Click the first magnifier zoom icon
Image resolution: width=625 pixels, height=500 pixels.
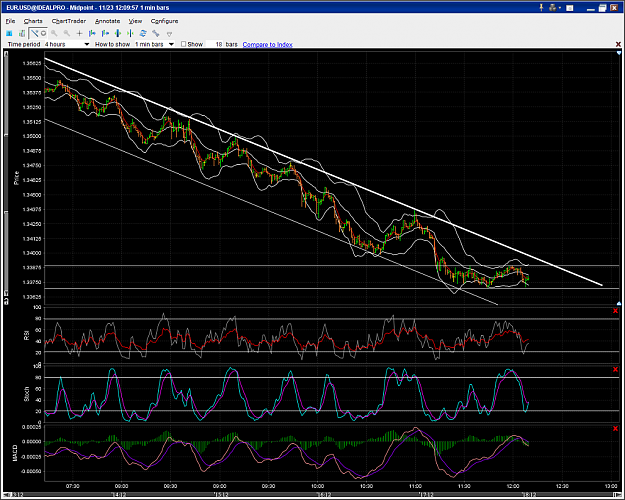click(x=54, y=33)
